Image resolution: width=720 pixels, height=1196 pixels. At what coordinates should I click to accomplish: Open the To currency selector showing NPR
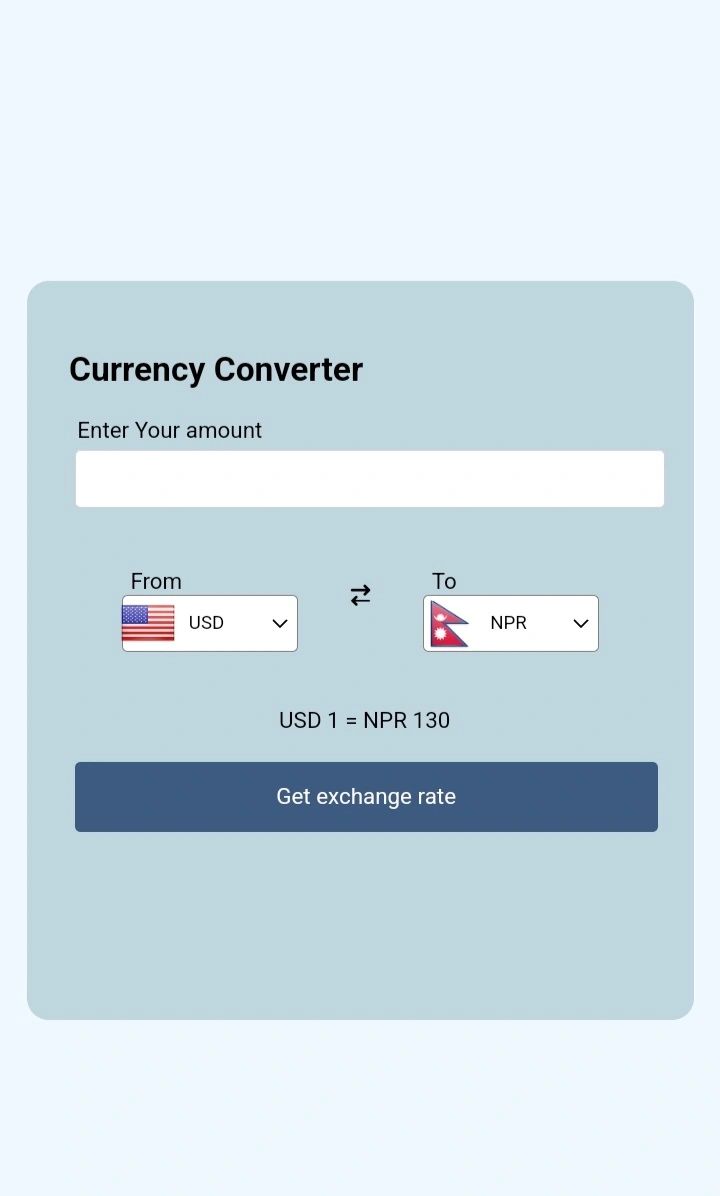tap(511, 623)
